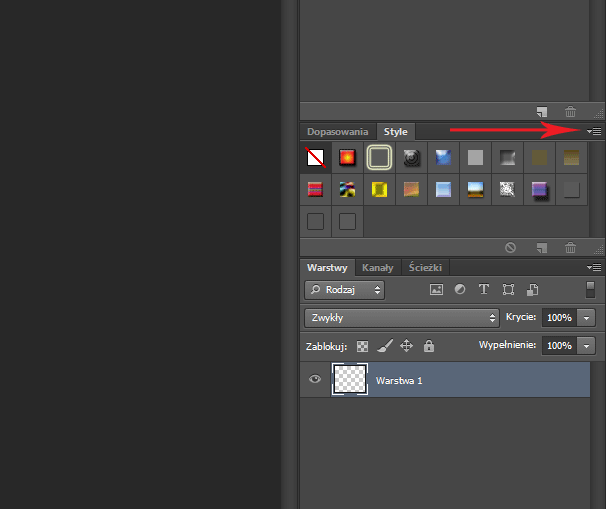The image size is (606, 509).
Task: Lock image pixels brush icon
Action: (385, 346)
